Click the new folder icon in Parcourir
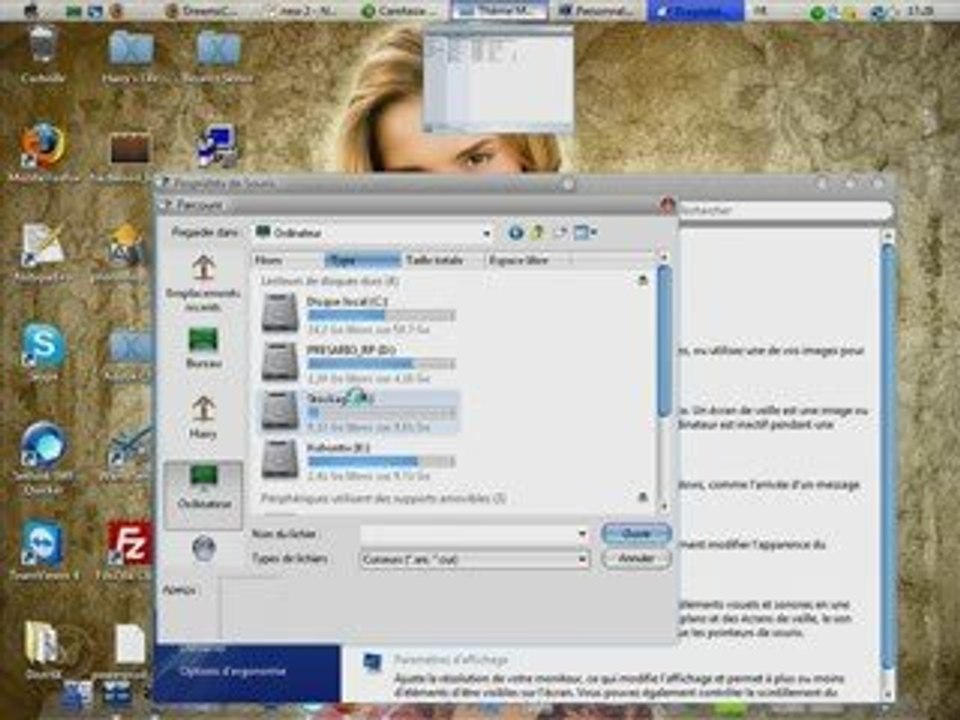Image resolution: width=960 pixels, height=720 pixels. pyautogui.click(x=560, y=232)
